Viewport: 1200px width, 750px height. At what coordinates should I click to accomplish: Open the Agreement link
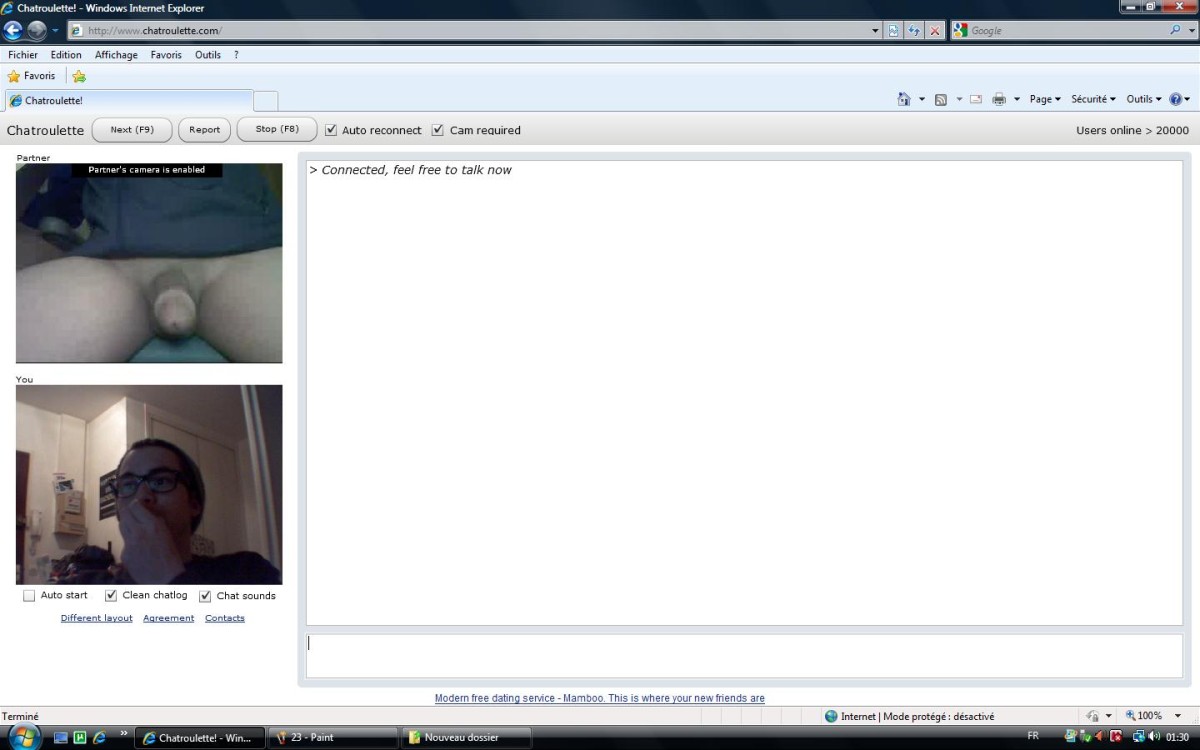tap(168, 618)
